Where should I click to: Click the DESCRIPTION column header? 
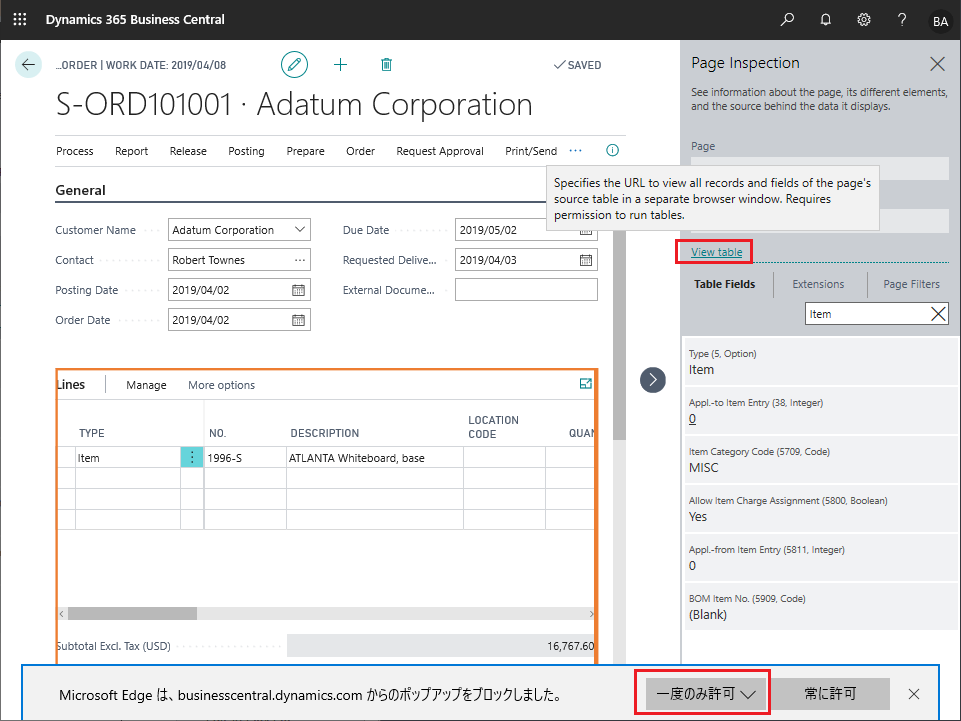(325, 433)
